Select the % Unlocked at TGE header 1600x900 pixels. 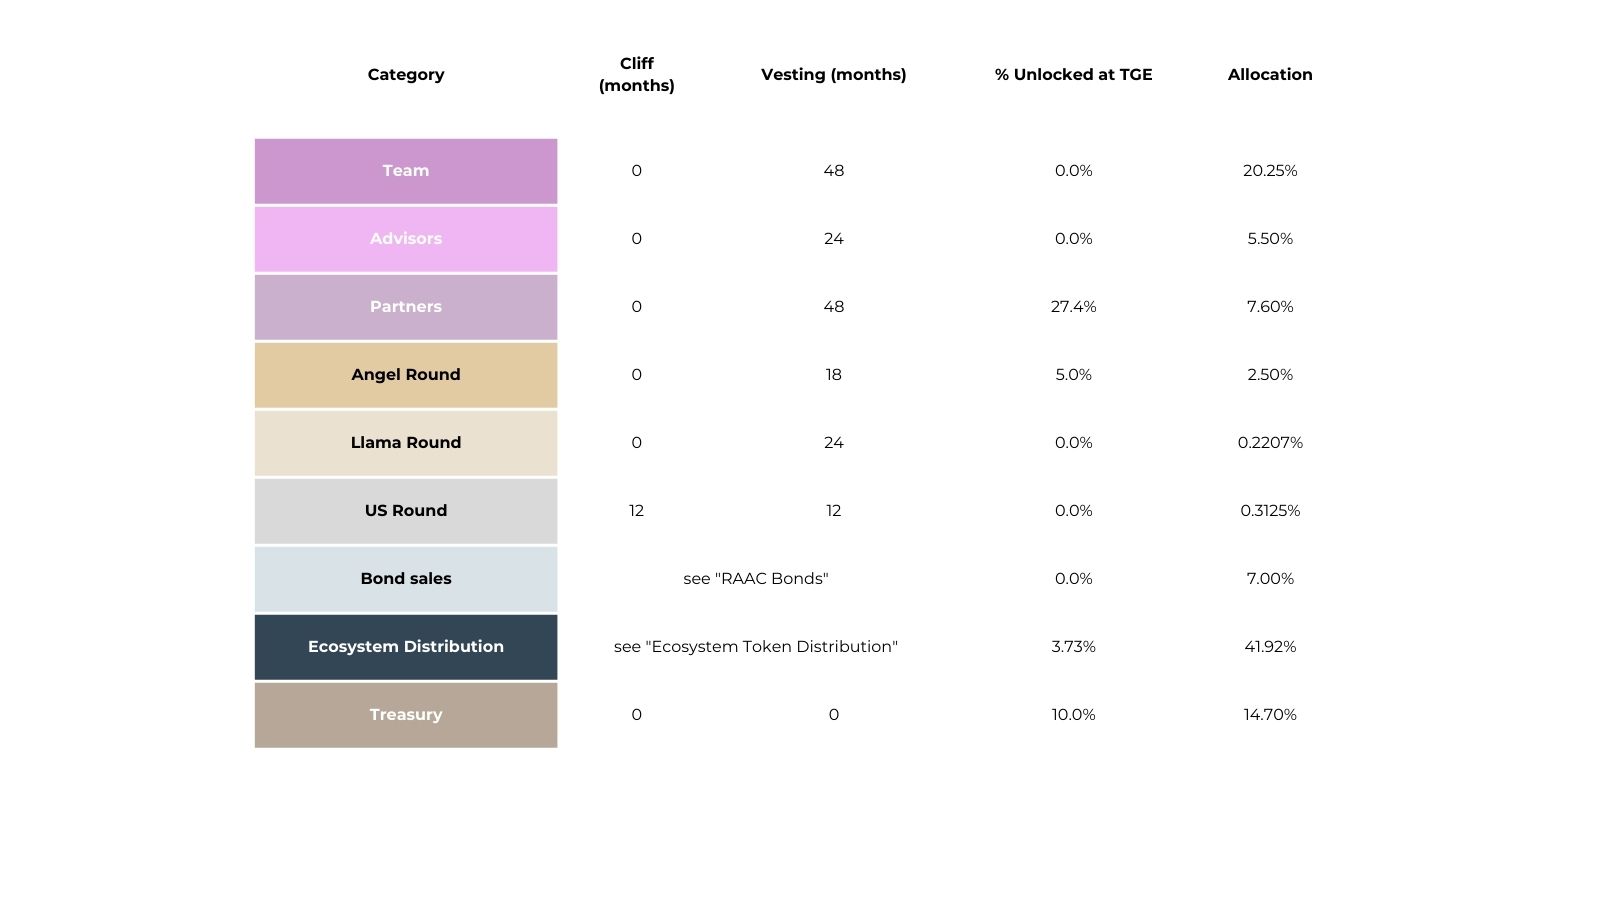[1073, 75]
